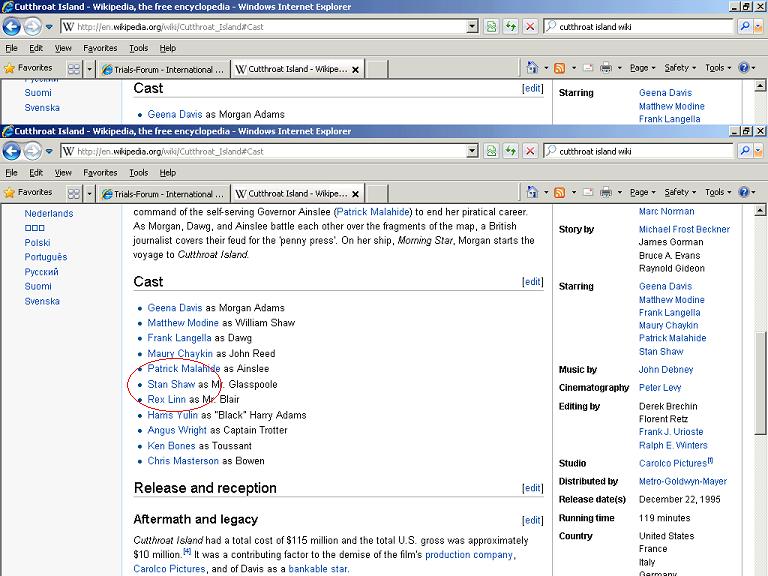This screenshot has height=576, width=768.
Task: Click the URL address field in the lower window
Action: point(269,151)
